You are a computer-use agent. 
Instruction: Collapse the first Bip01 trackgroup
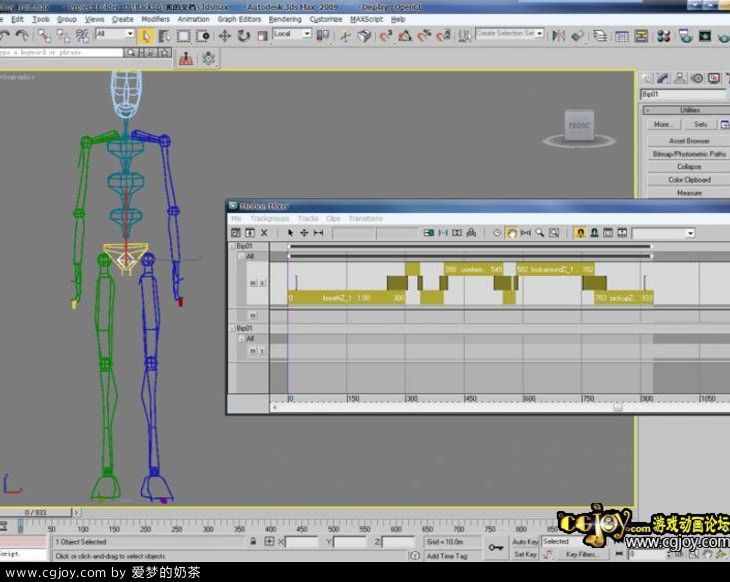coord(232,246)
